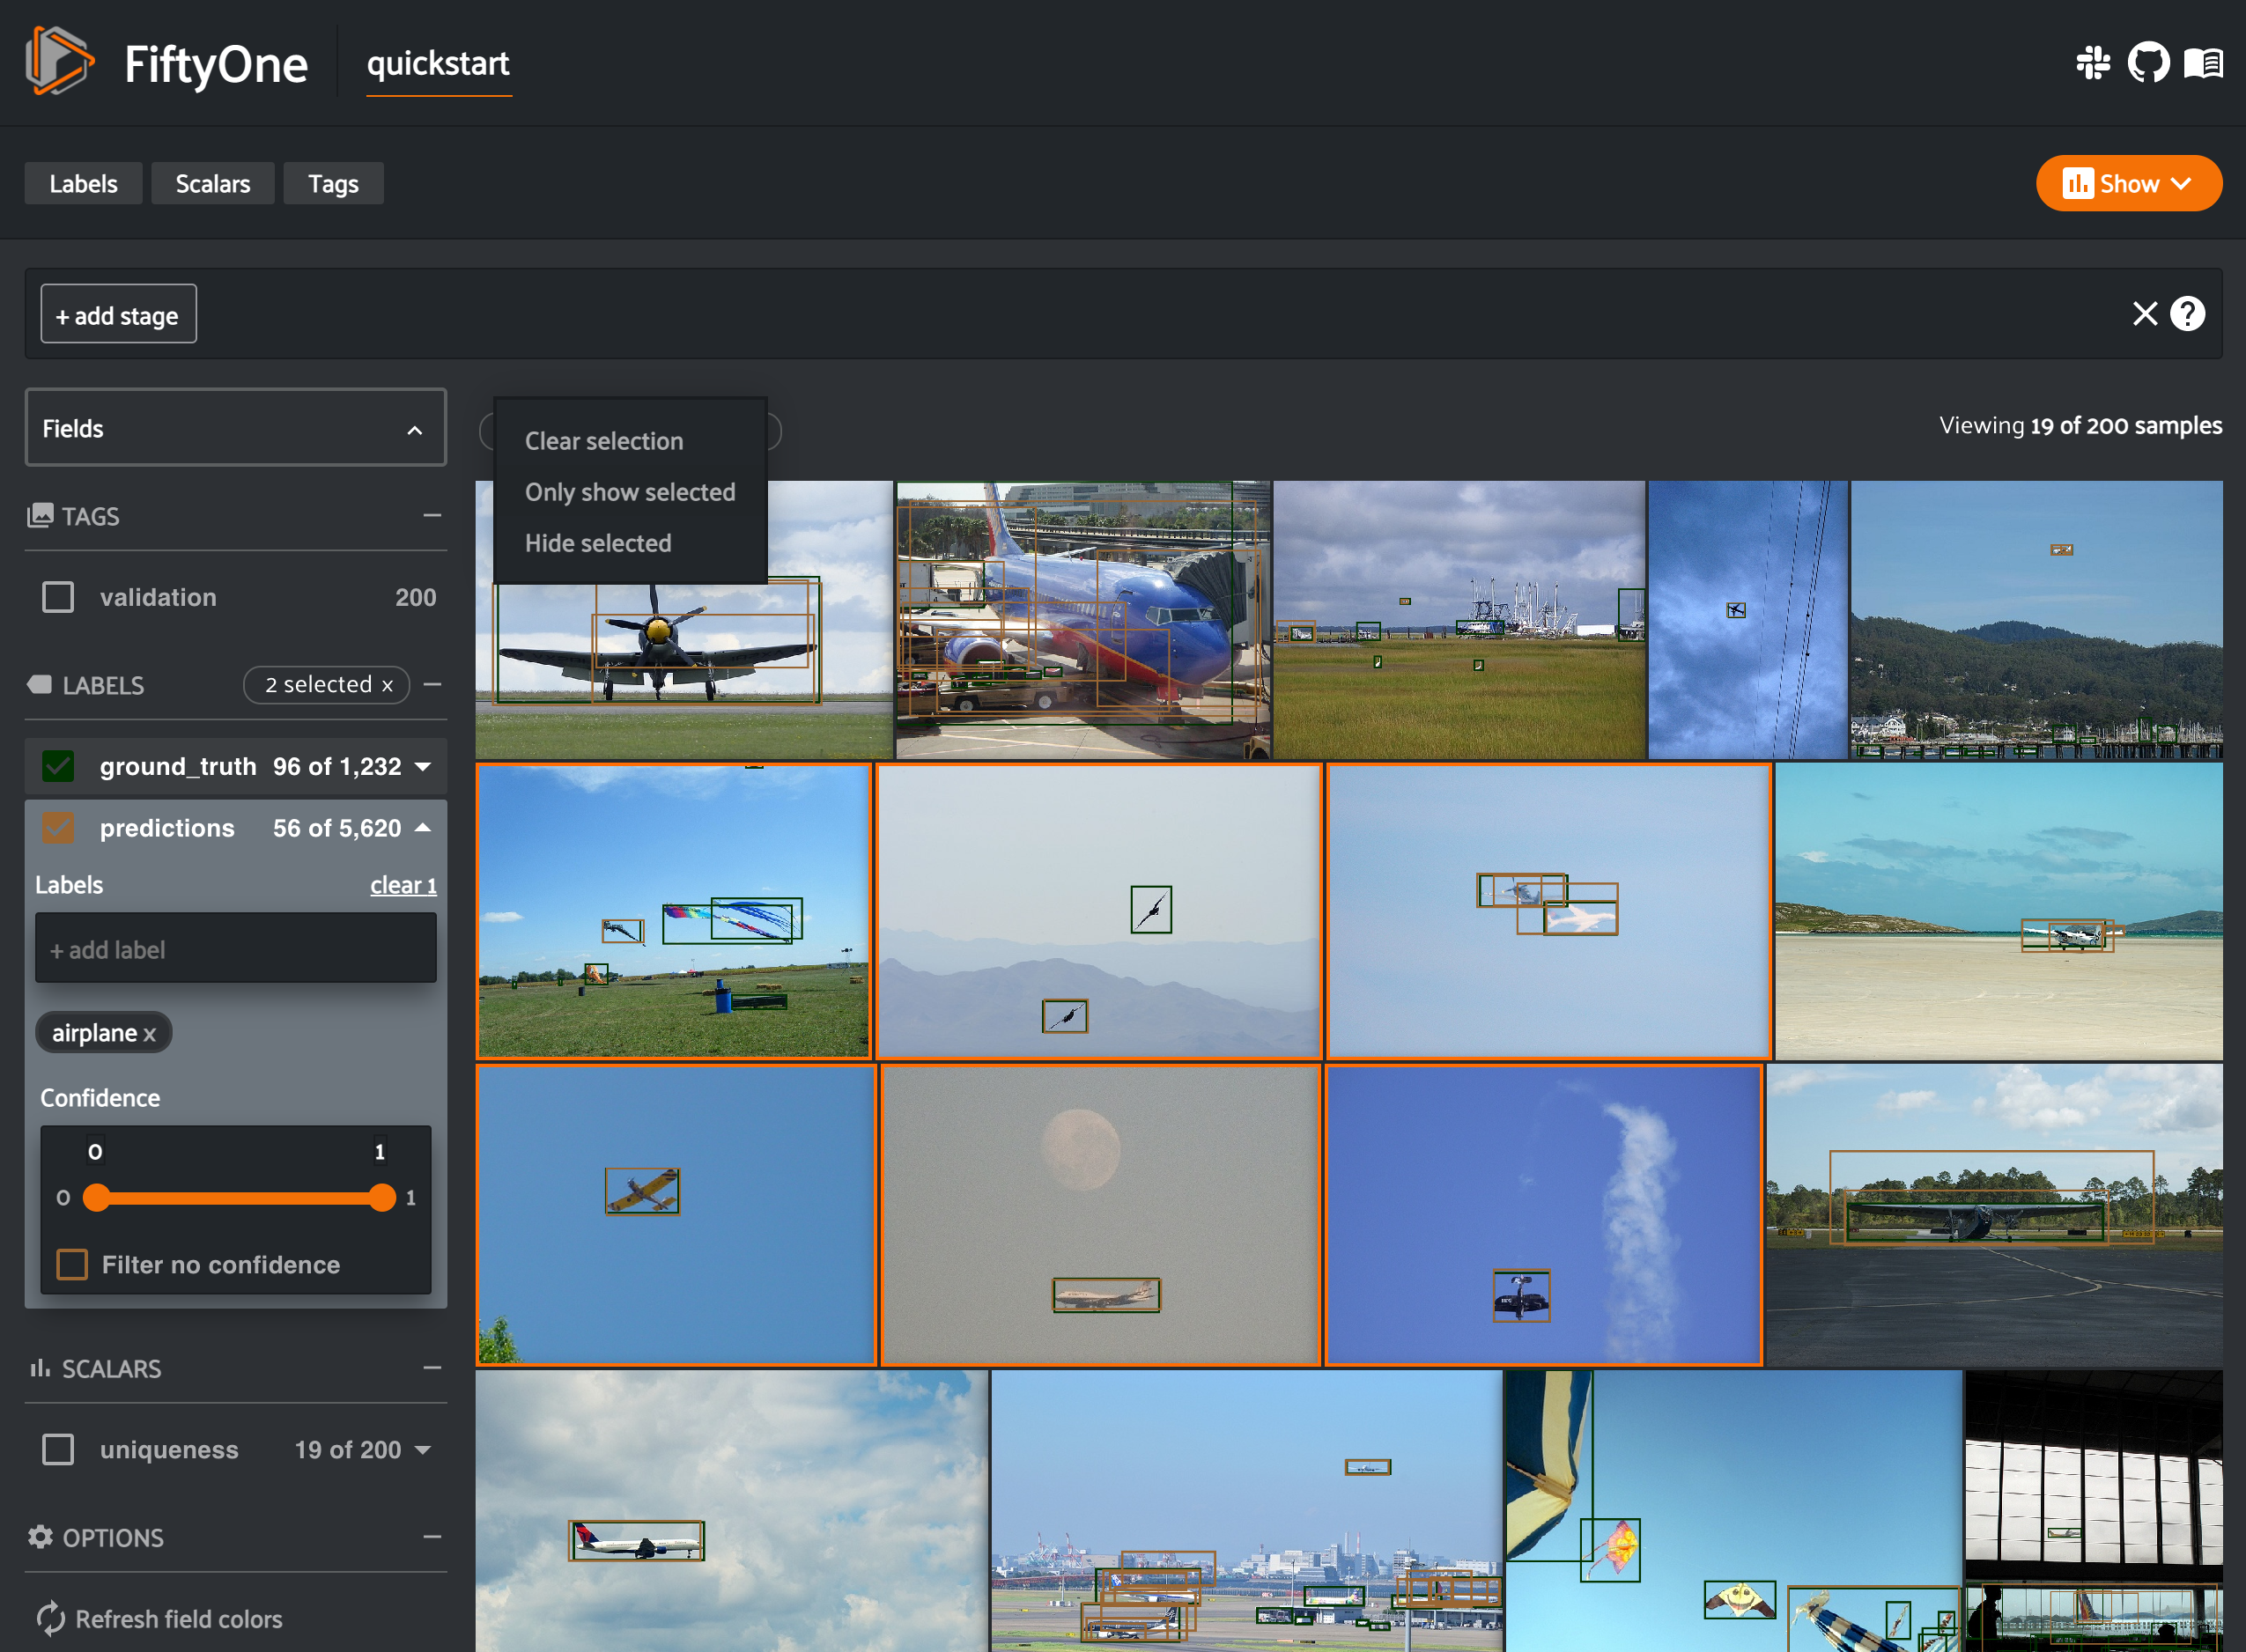
Task: Click the left confidence slider handle
Action: [96, 1197]
